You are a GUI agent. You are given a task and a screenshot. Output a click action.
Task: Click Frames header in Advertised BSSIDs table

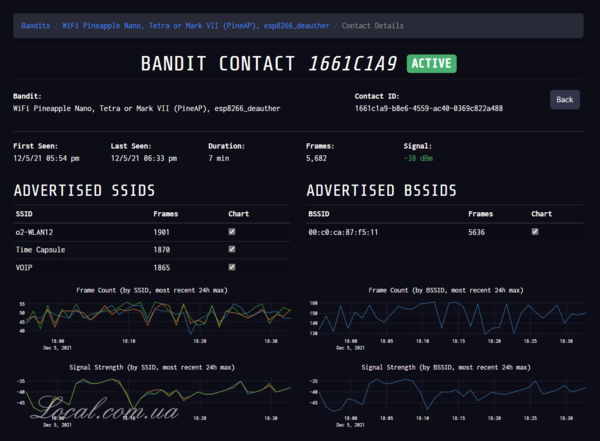coord(481,214)
